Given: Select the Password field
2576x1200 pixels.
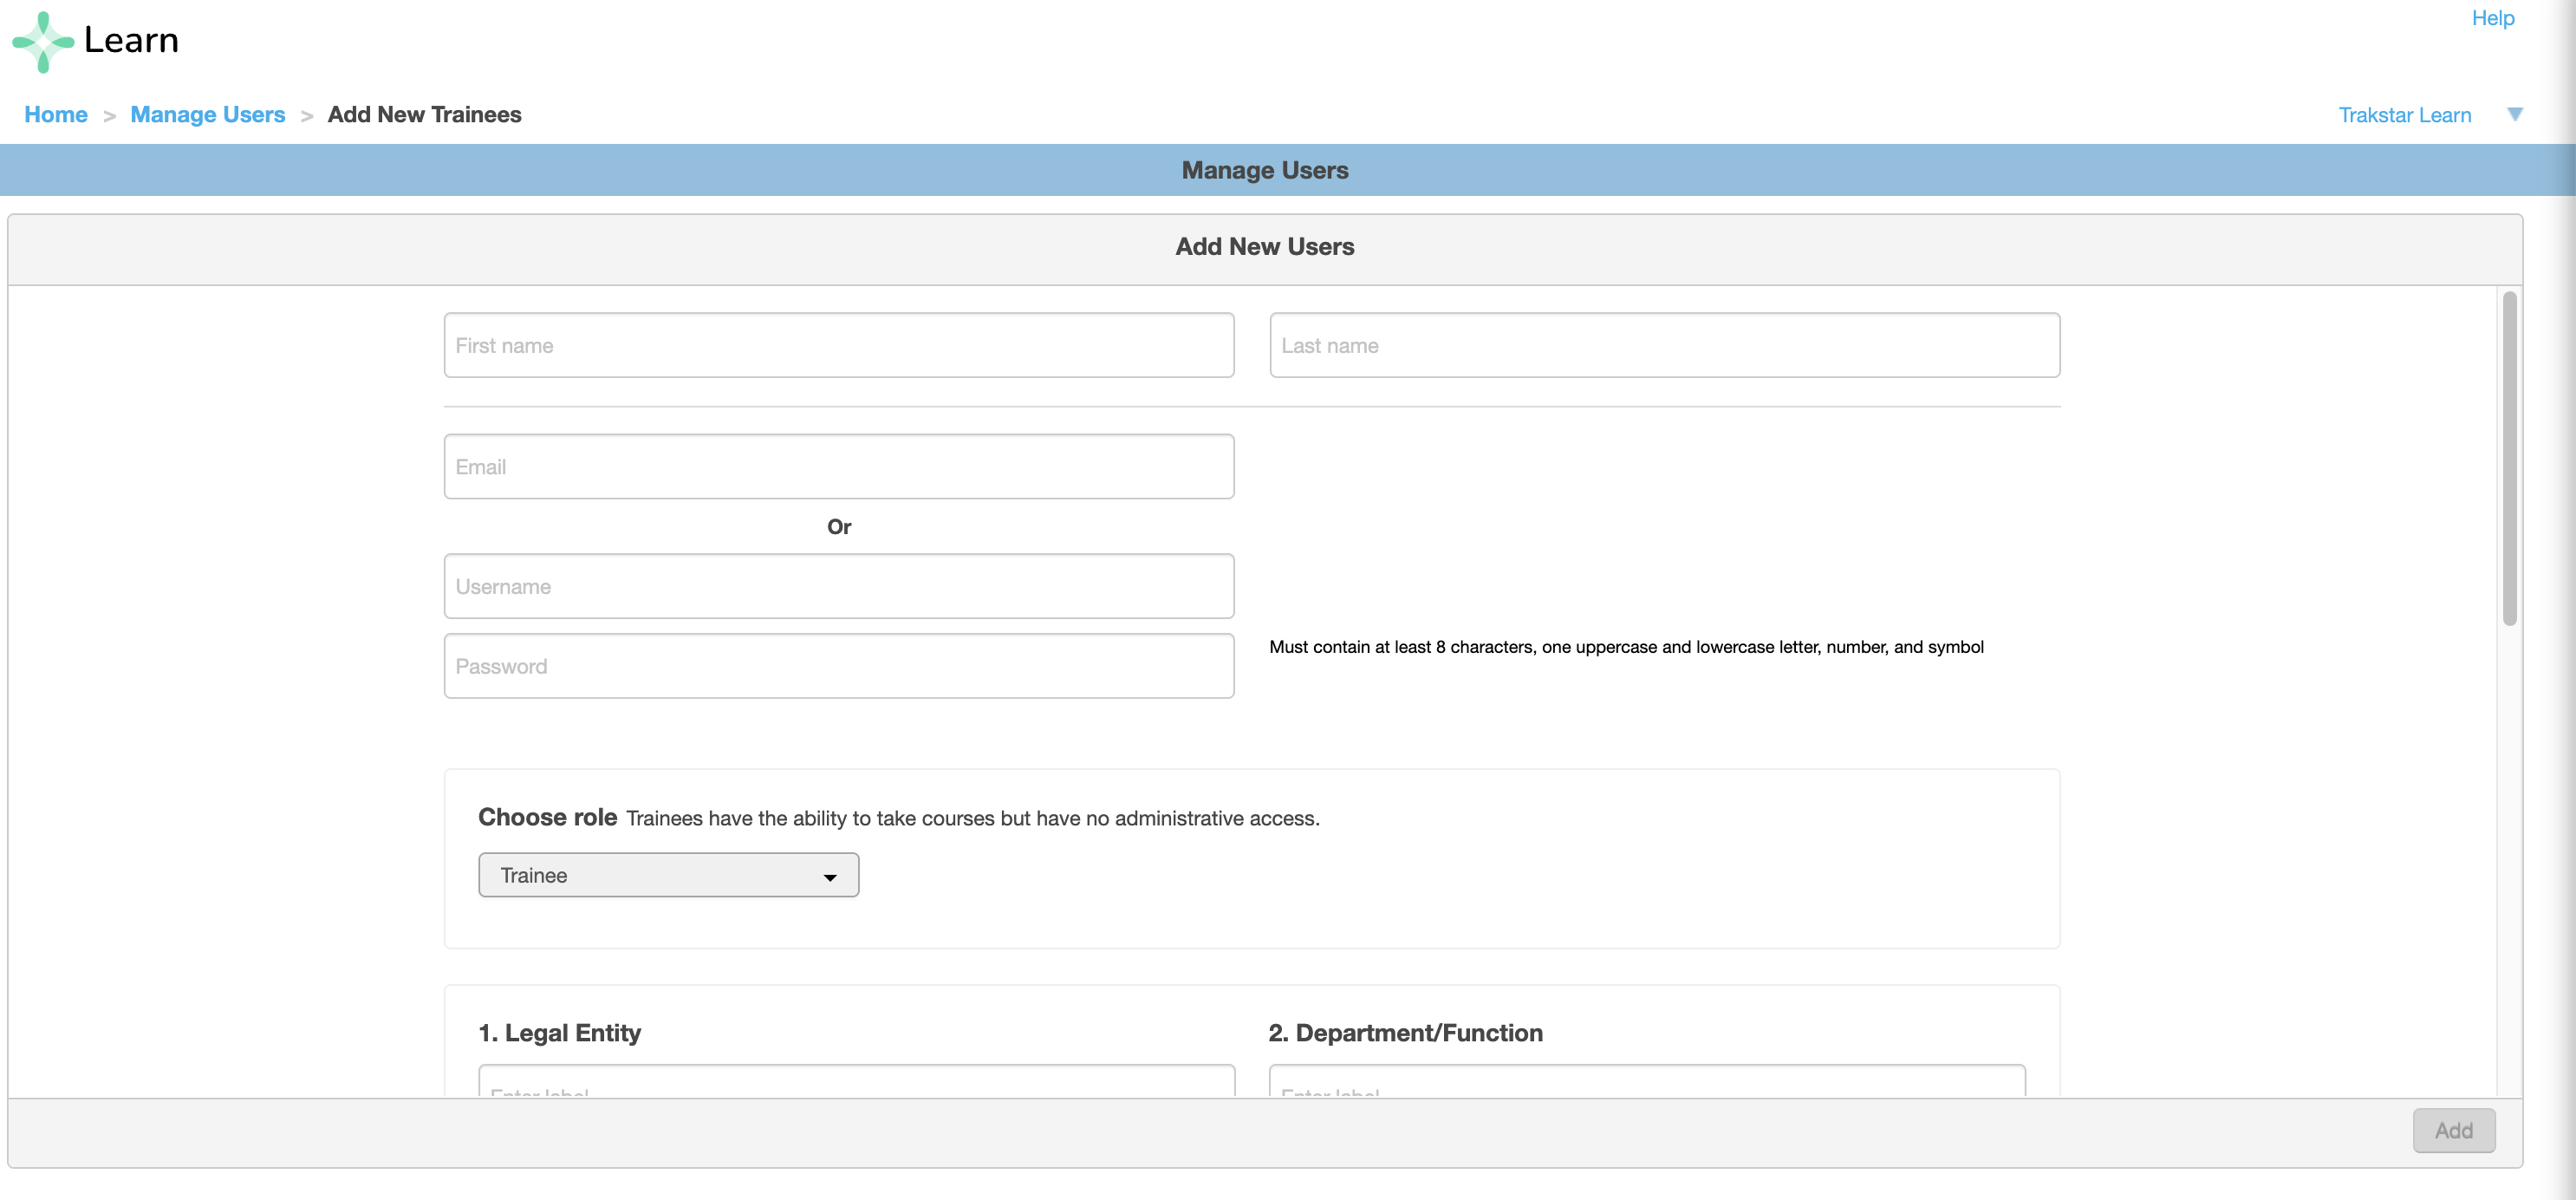Looking at the screenshot, I should pyautogui.click(x=839, y=666).
